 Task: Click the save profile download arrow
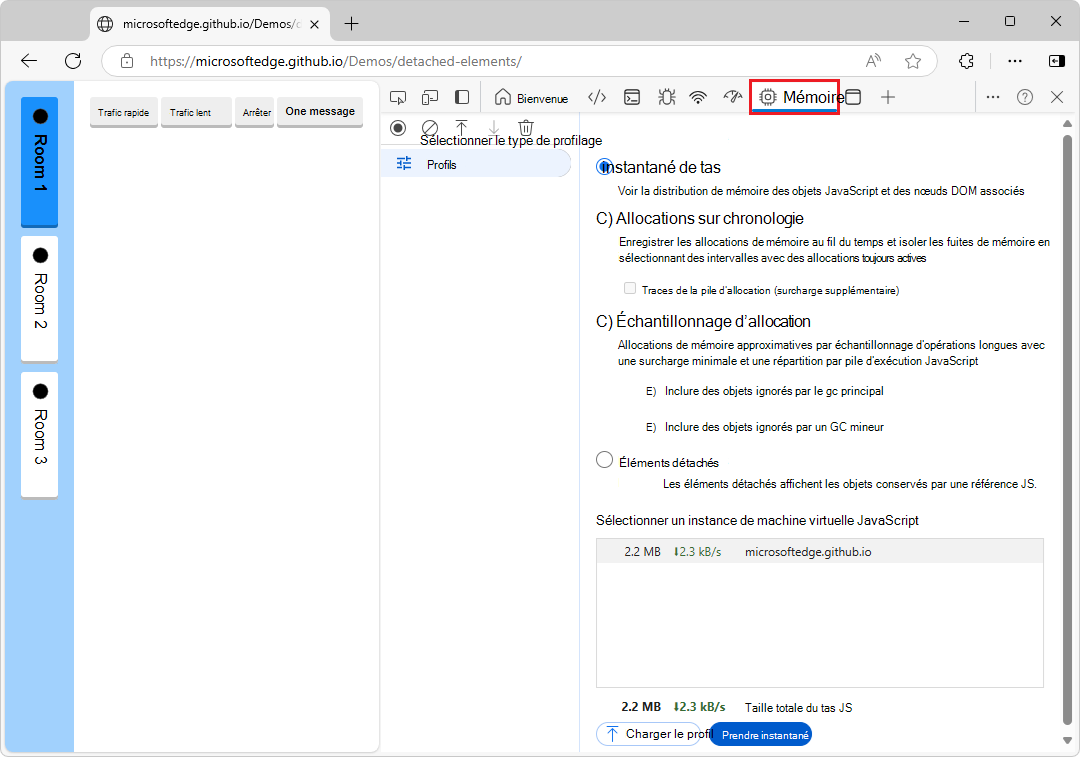pos(494,127)
